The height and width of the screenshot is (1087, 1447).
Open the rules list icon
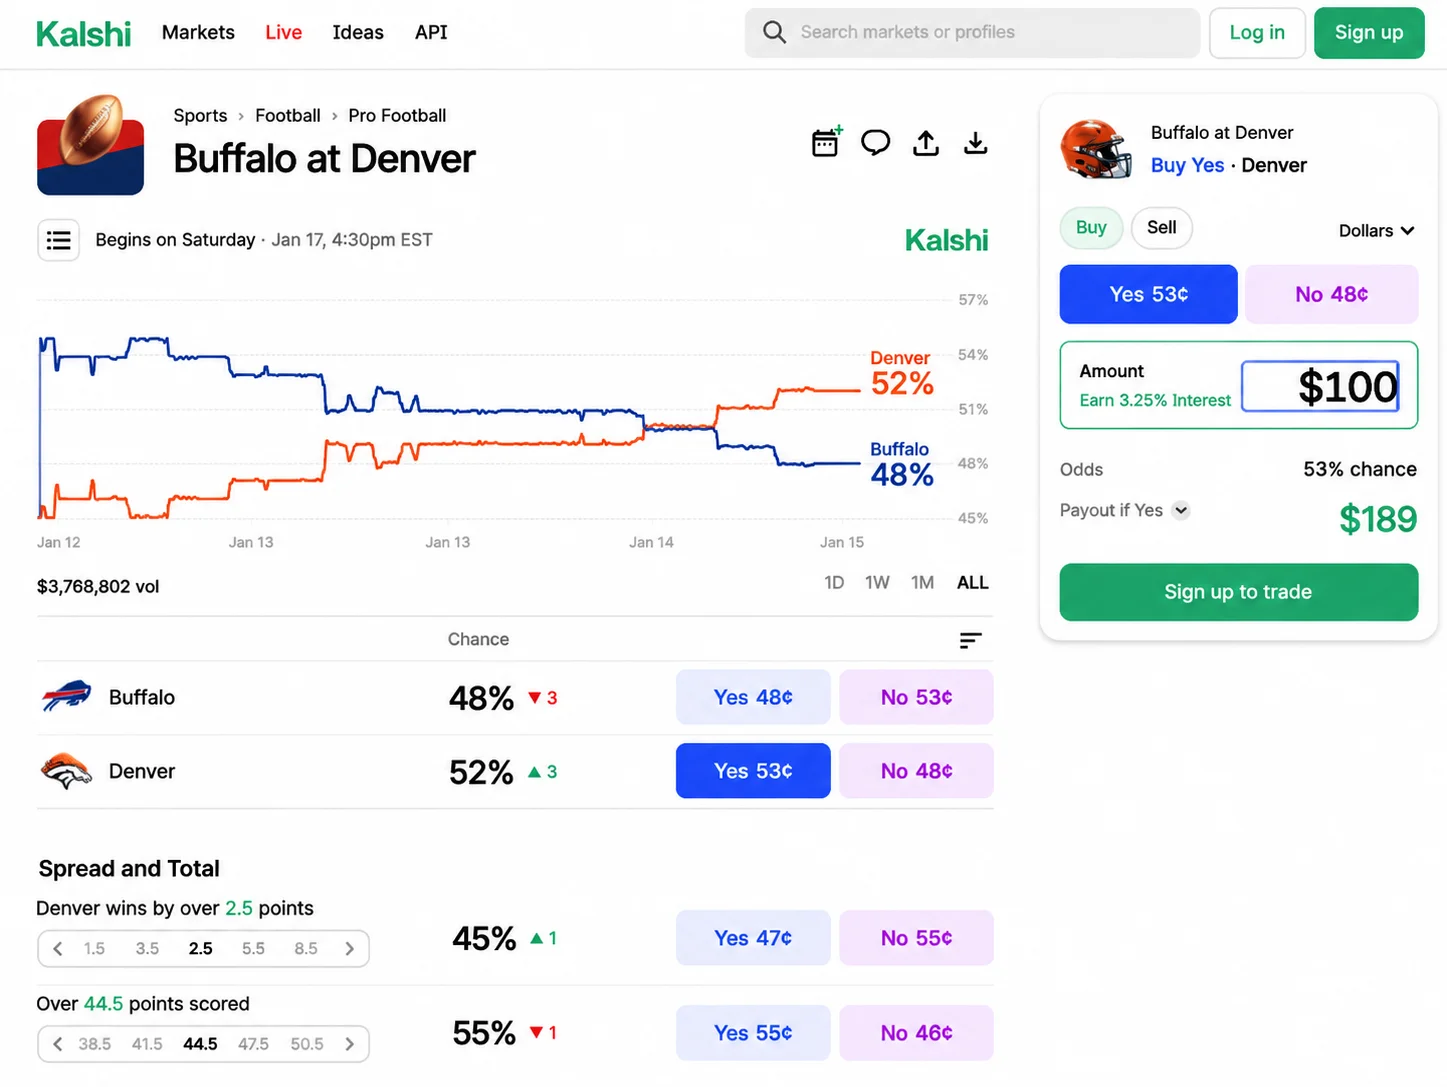[58, 240]
